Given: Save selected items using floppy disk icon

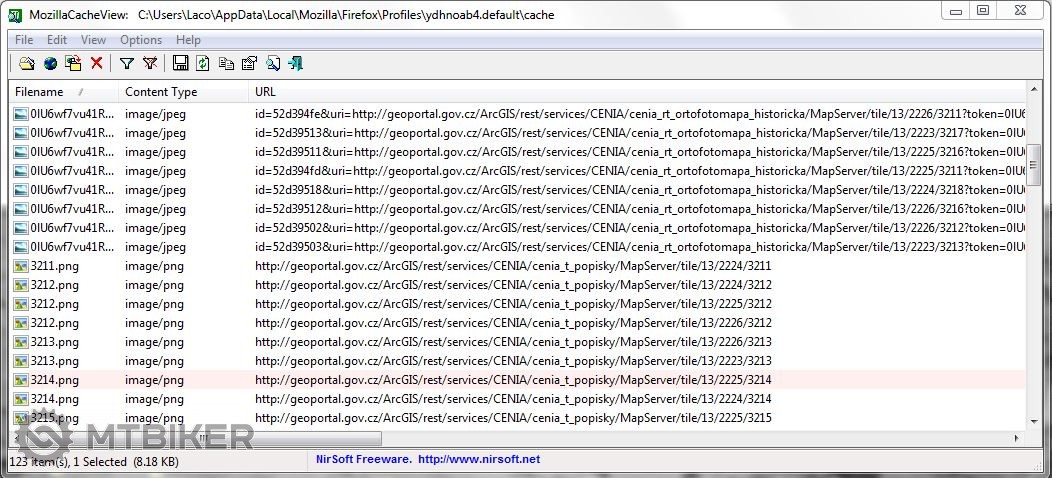Looking at the screenshot, I should 180,64.
